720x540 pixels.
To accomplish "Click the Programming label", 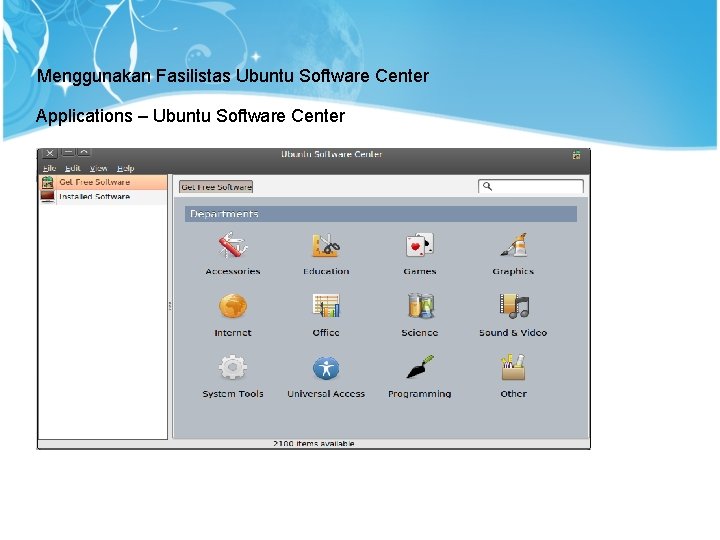I will (x=420, y=394).
